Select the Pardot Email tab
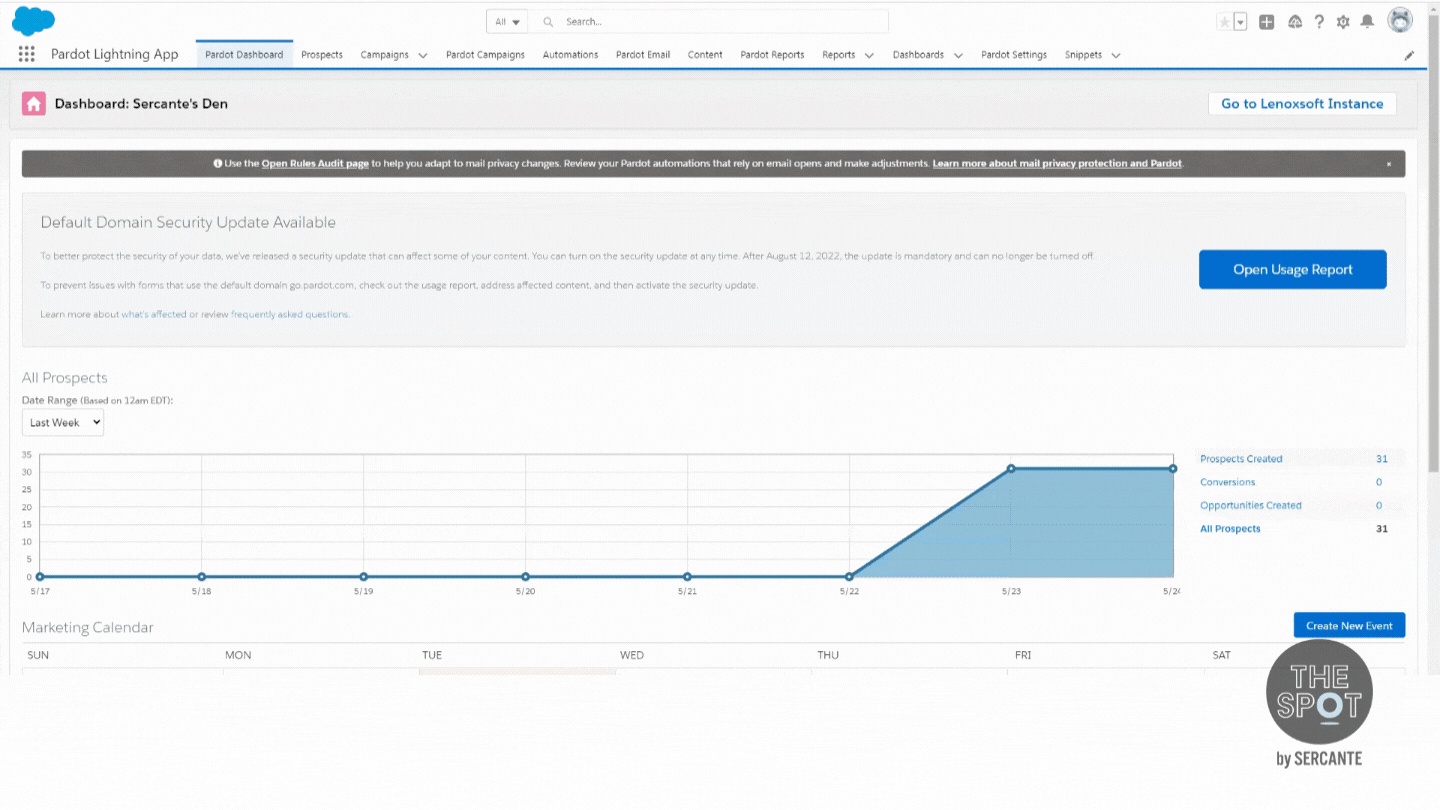The height and width of the screenshot is (810, 1440). pyautogui.click(x=643, y=55)
